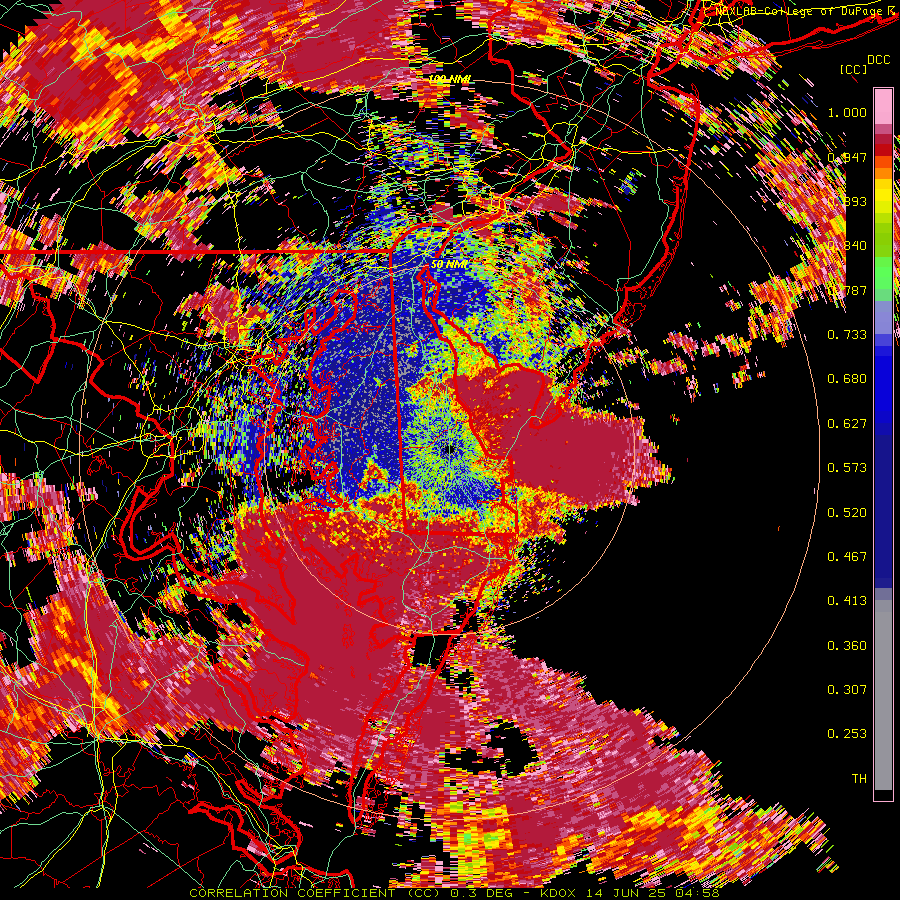Click the 0.360 legend value
Image resolution: width=900 pixels, height=900 pixels.
point(847,646)
